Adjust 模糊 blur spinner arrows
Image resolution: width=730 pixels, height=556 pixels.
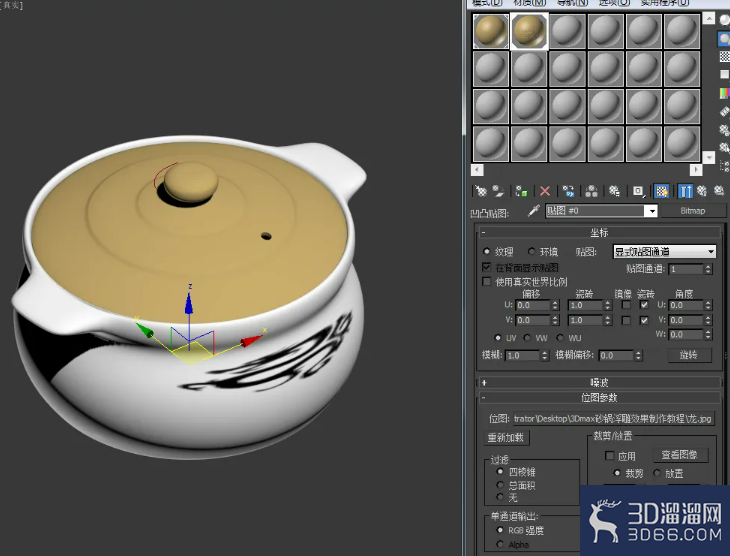(545, 355)
